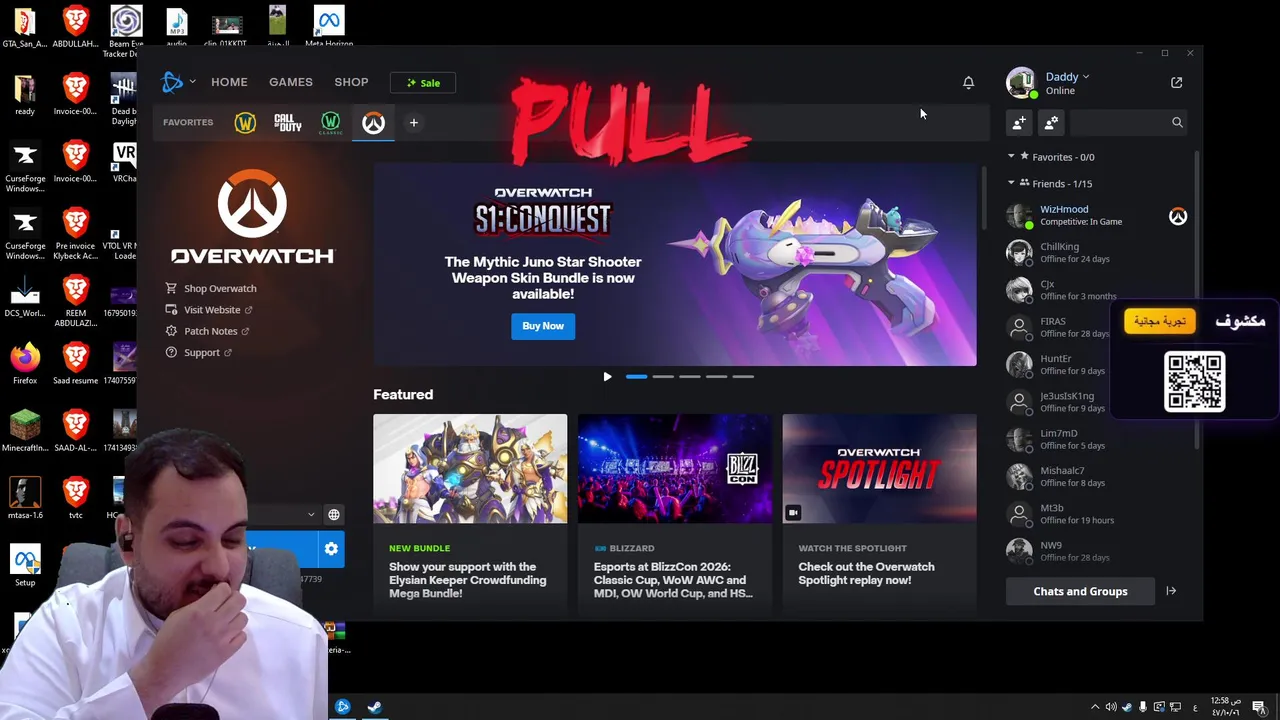The image size is (1280, 720).
Task: Select friend Lim7mD
Action: 1098,439
